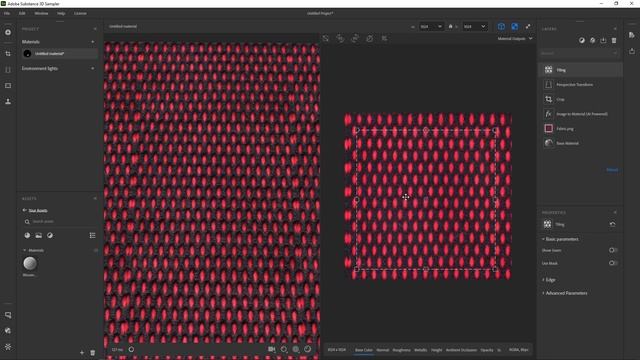Viewport: 640px width, 360px height.
Task: Add a new material with Materials plus button
Action: click(x=93, y=42)
